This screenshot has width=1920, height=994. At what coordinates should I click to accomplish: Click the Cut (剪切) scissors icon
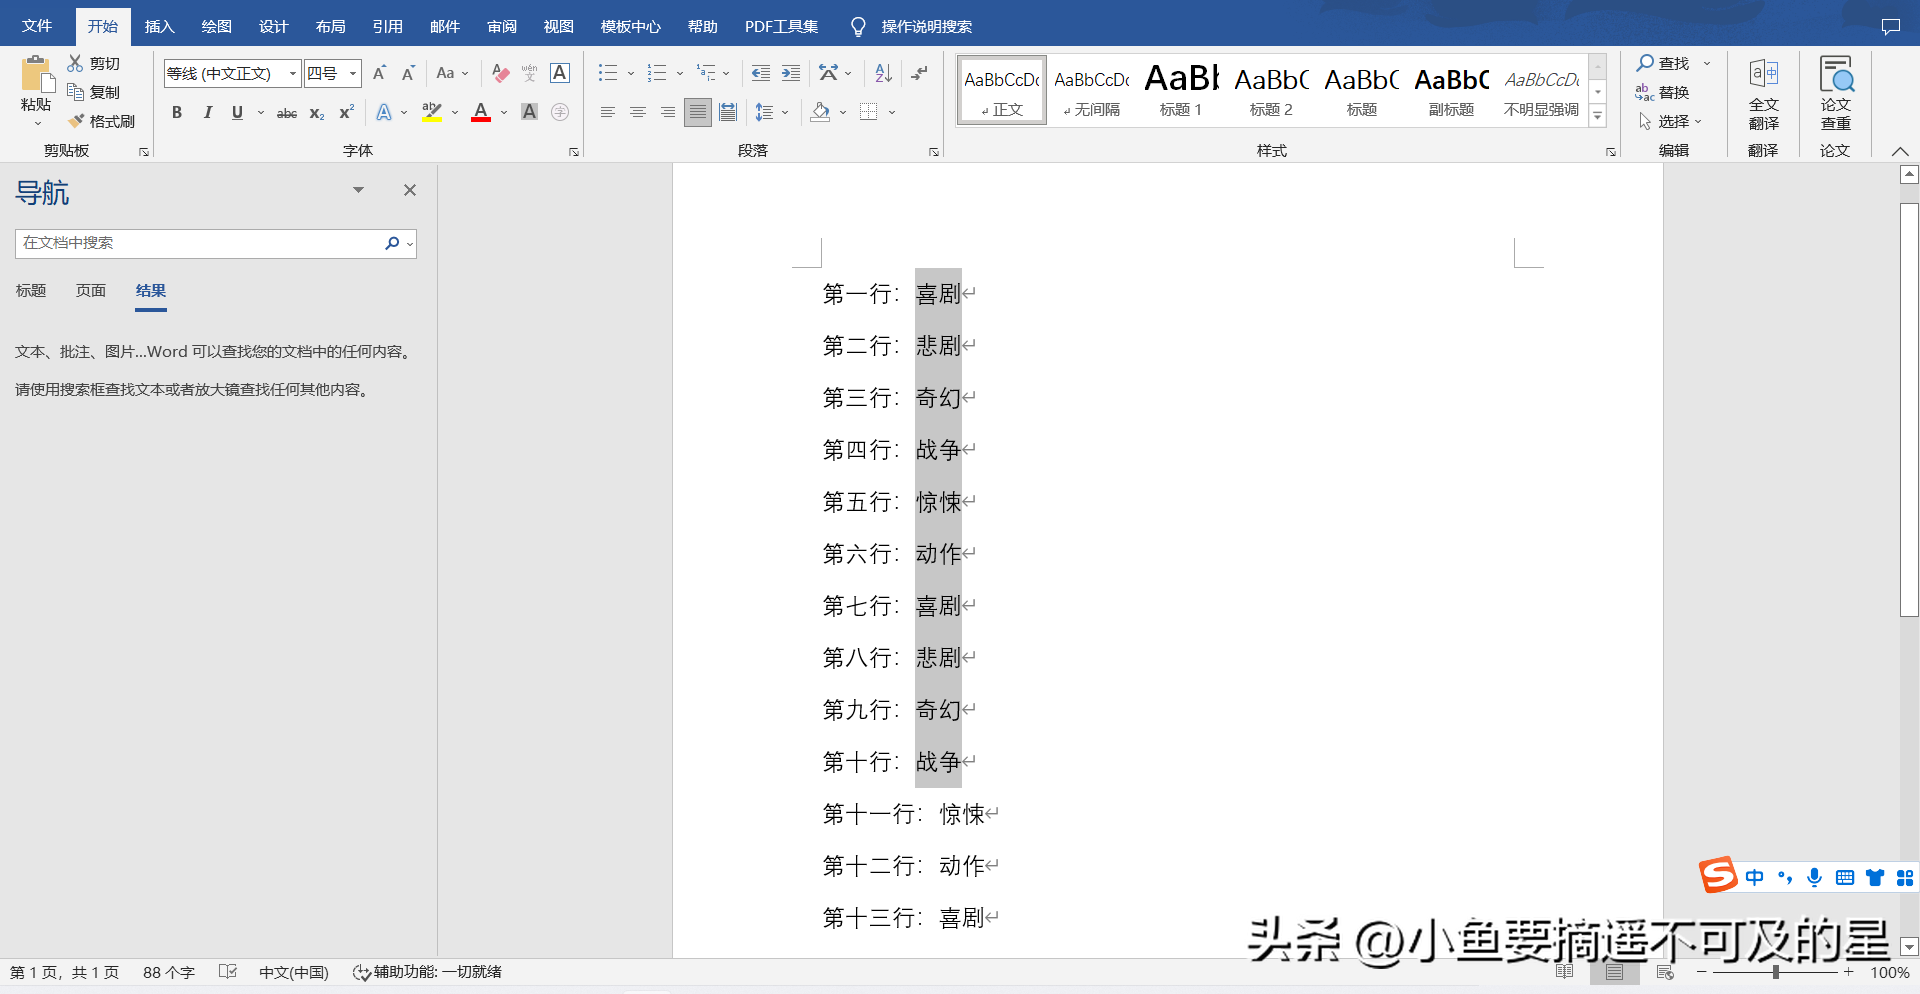click(75, 63)
